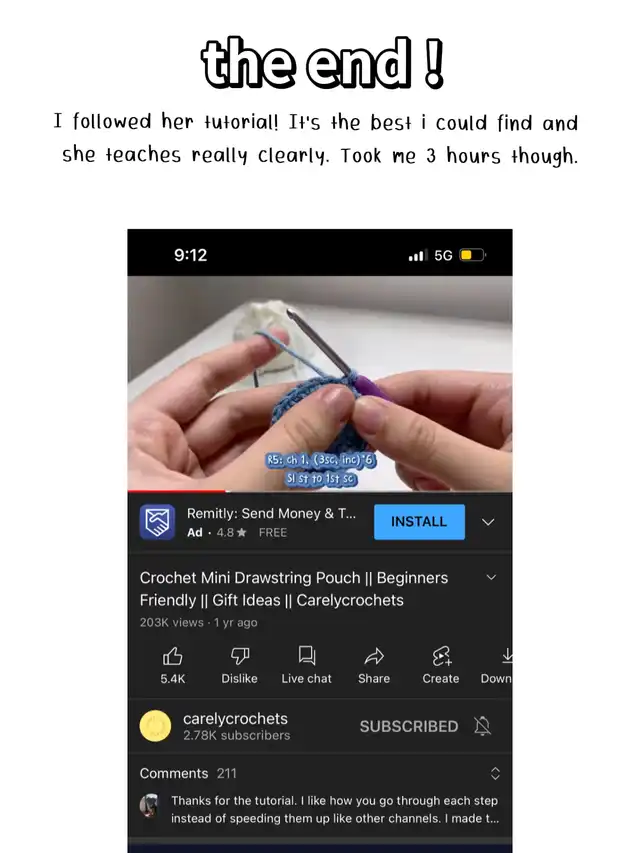Expand the video description chevron

click(491, 577)
